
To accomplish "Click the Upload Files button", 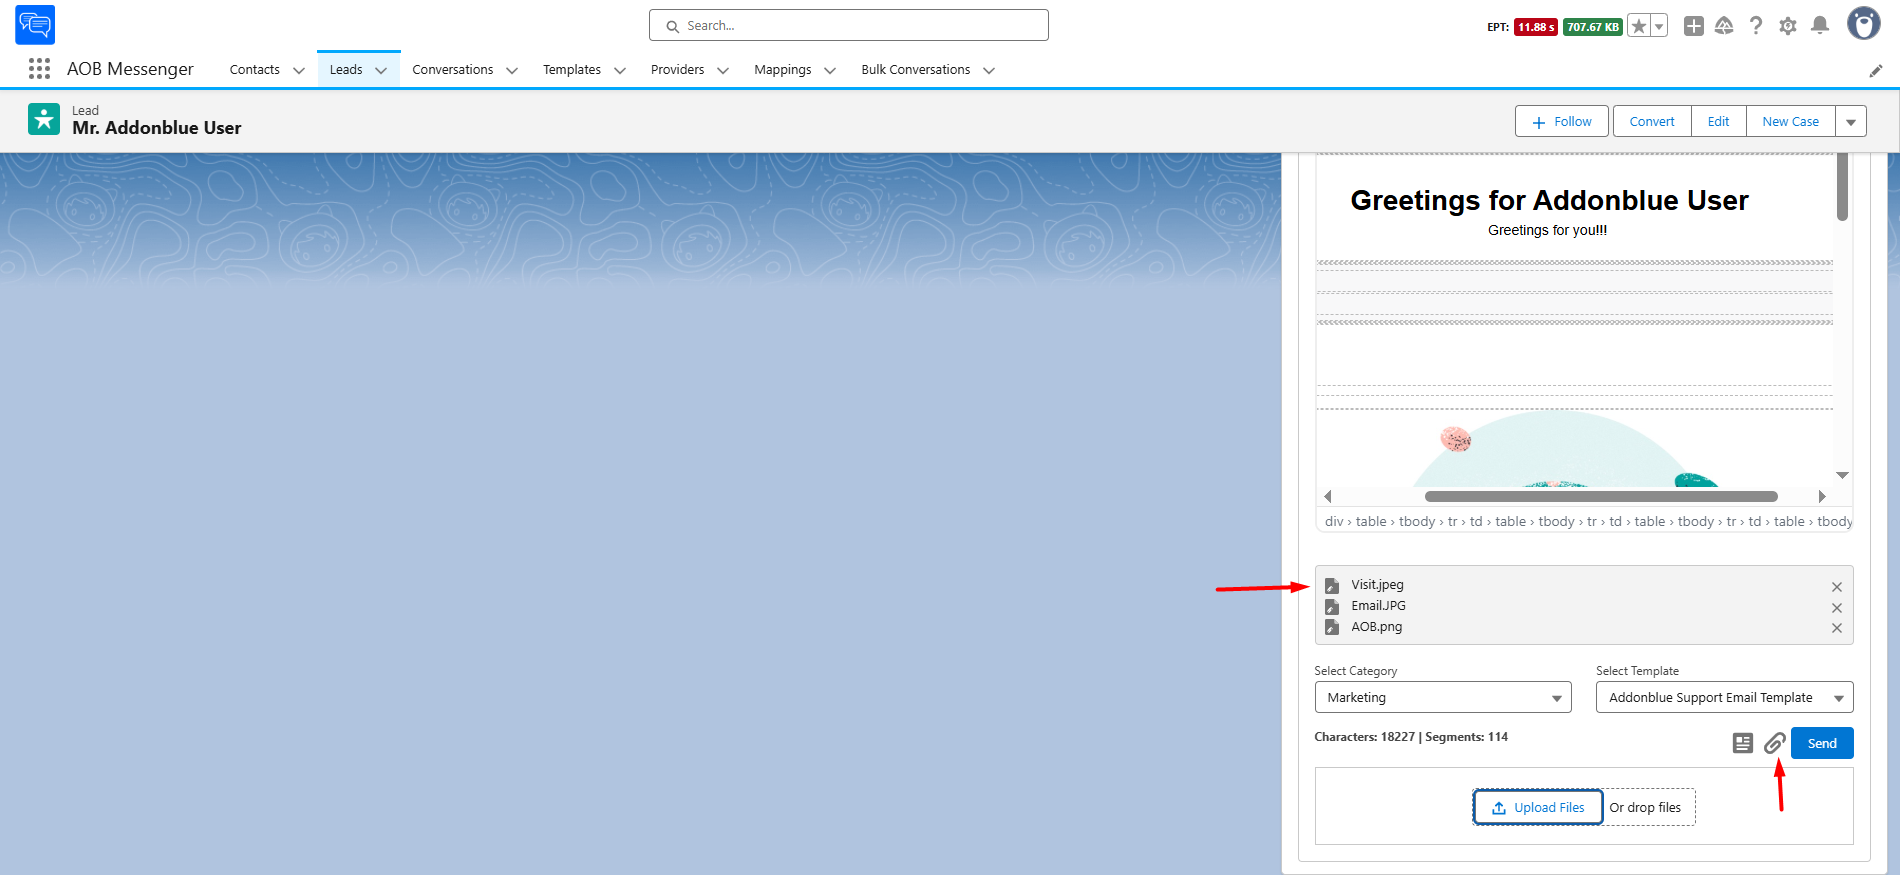I will [x=1538, y=807].
